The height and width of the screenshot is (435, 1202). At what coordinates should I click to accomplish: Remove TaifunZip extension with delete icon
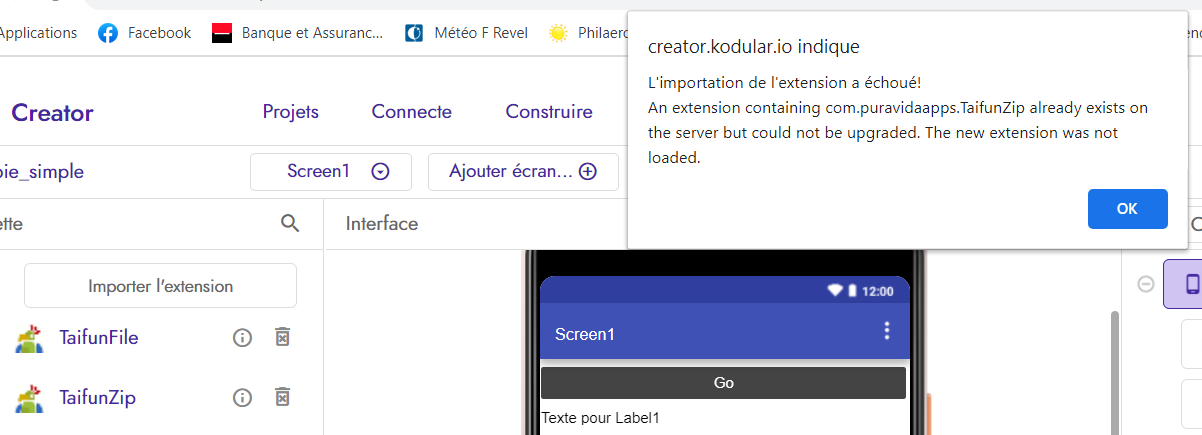282,398
